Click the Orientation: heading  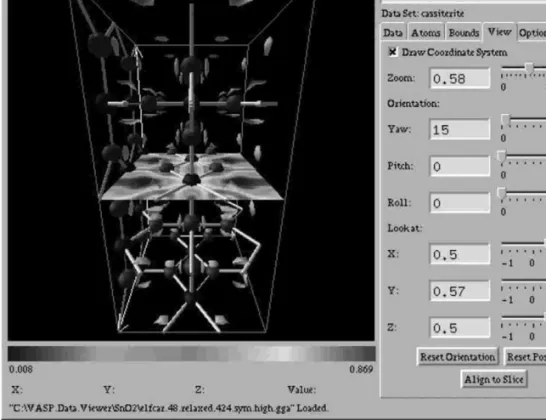tap(413, 103)
